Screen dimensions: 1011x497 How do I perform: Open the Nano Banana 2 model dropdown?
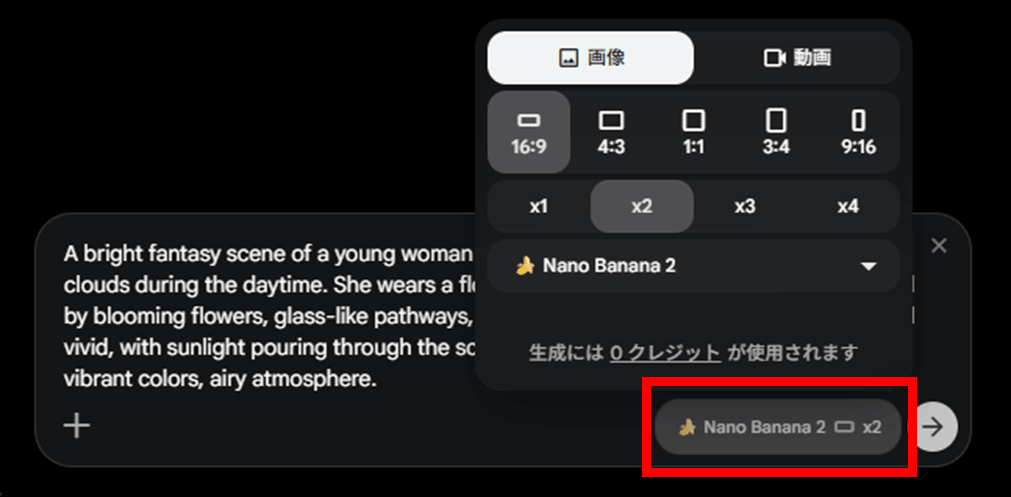pos(693,266)
